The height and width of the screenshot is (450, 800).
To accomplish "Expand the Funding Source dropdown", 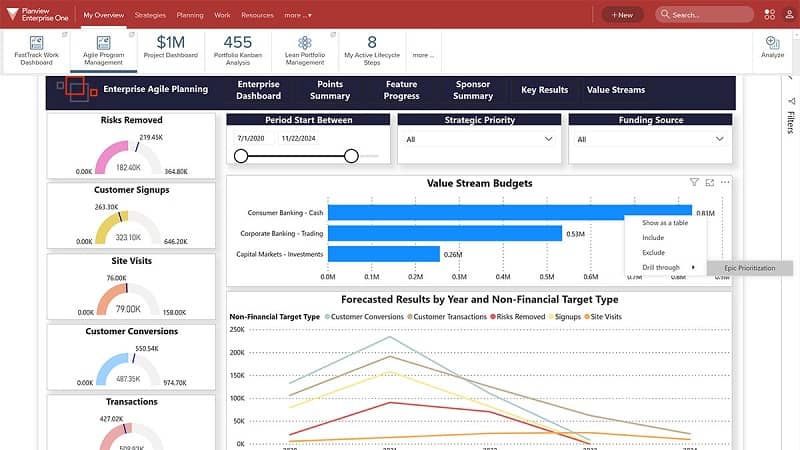I will coord(650,140).
